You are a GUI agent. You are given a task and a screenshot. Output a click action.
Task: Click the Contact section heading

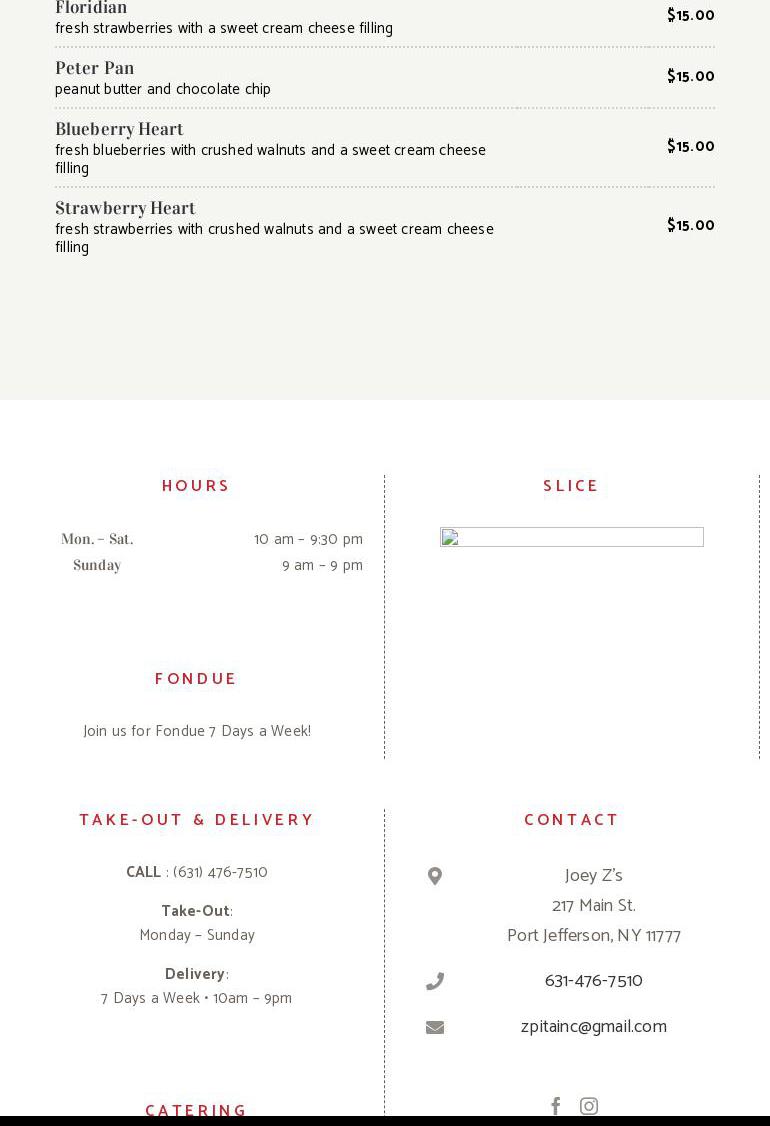coord(571,820)
